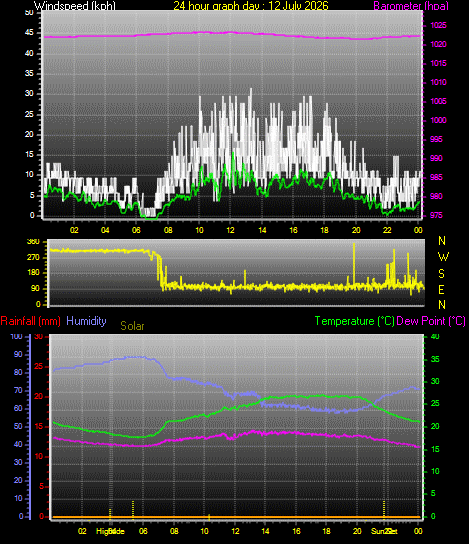Click the W compass letter beside the direction graph
The height and width of the screenshot is (544, 469).
tap(443, 257)
